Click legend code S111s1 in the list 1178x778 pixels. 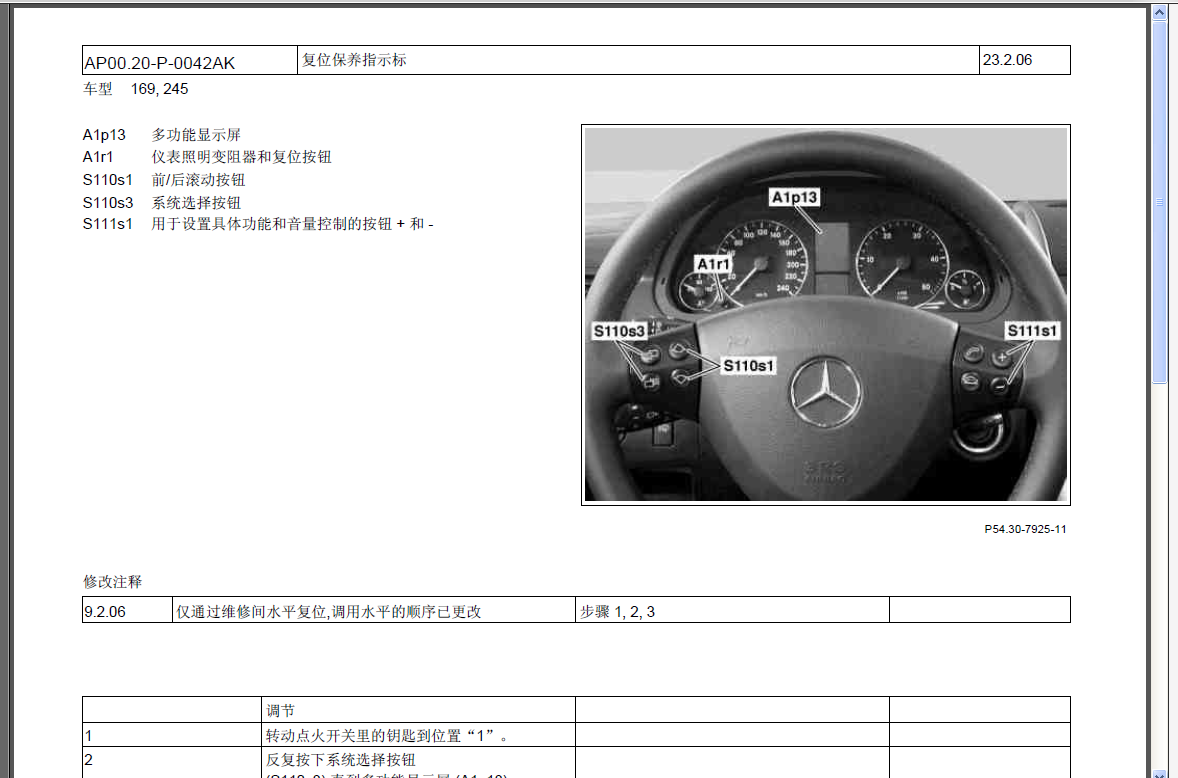click(x=107, y=224)
